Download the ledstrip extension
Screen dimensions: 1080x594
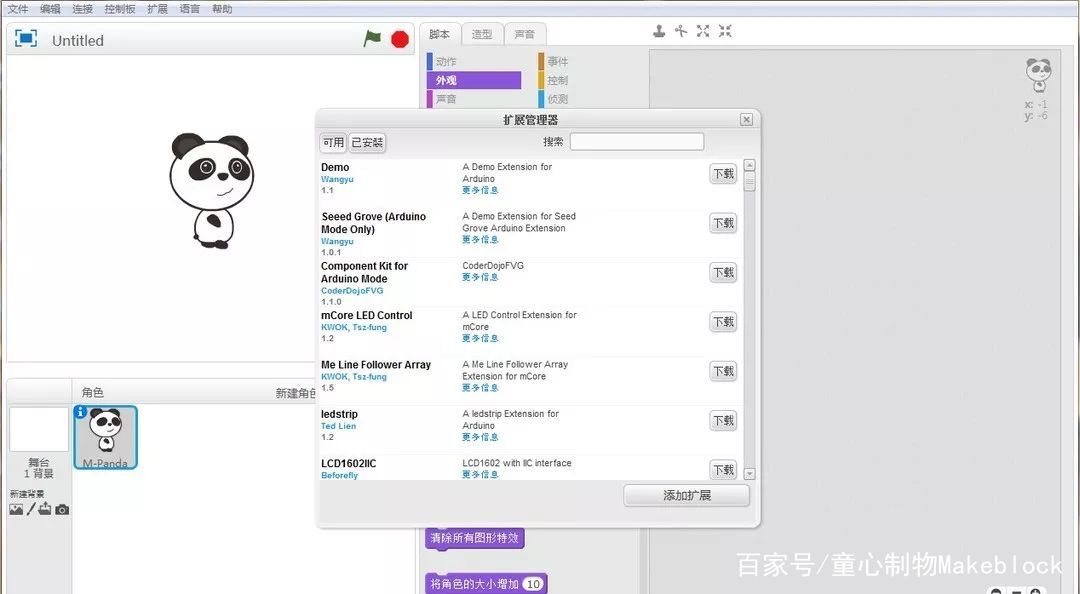723,421
